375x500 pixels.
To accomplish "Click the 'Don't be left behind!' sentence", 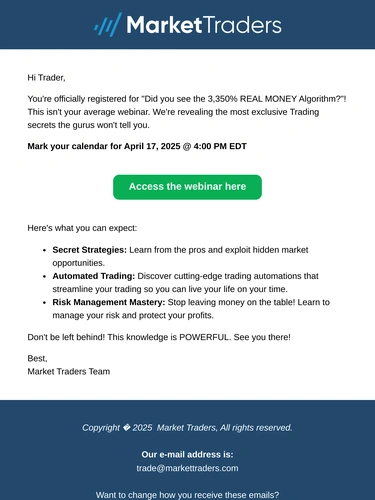I will (x=66, y=337).
